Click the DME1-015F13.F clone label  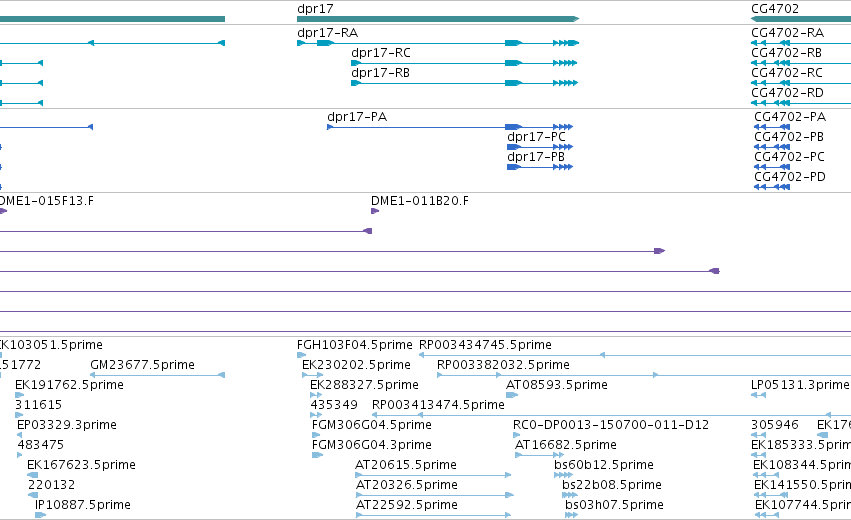coord(47,201)
